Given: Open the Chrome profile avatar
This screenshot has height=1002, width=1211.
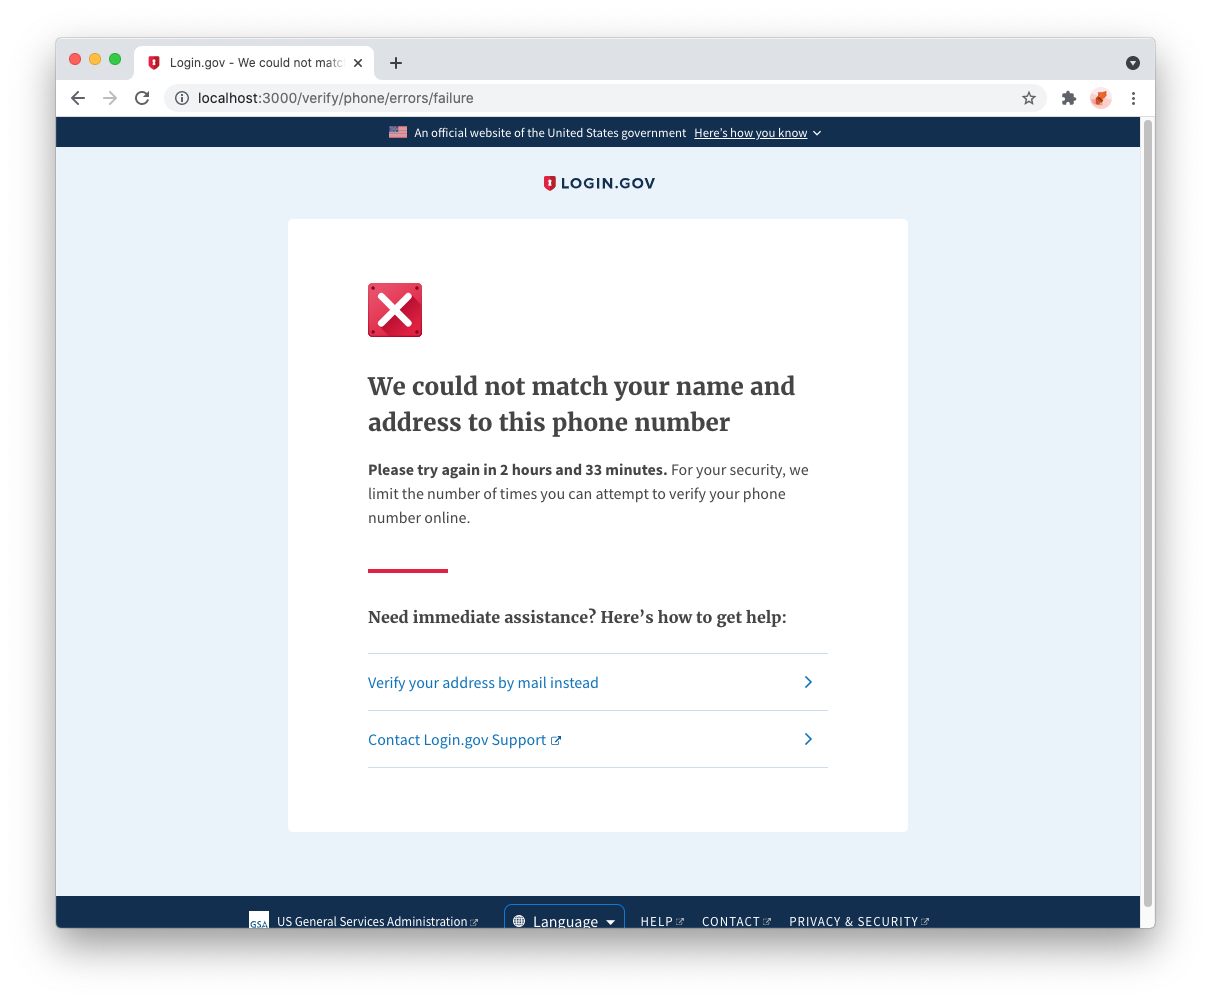Looking at the screenshot, I should point(1101,98).
